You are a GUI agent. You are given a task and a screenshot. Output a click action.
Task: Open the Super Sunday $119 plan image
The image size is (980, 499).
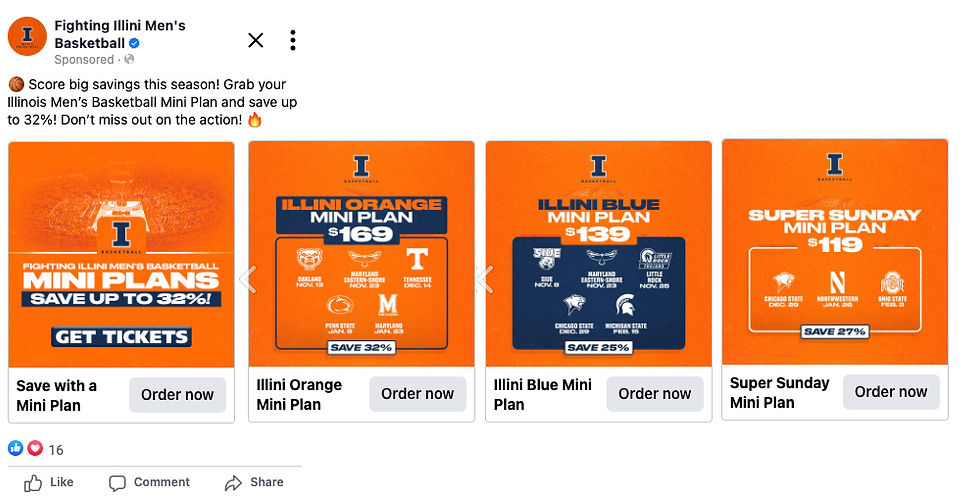[835, 252]
